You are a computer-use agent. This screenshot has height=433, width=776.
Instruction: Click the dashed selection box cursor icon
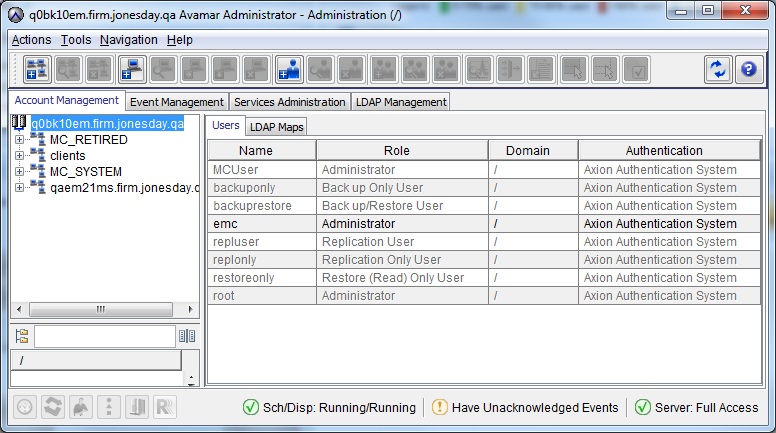[x=604, y=69]
